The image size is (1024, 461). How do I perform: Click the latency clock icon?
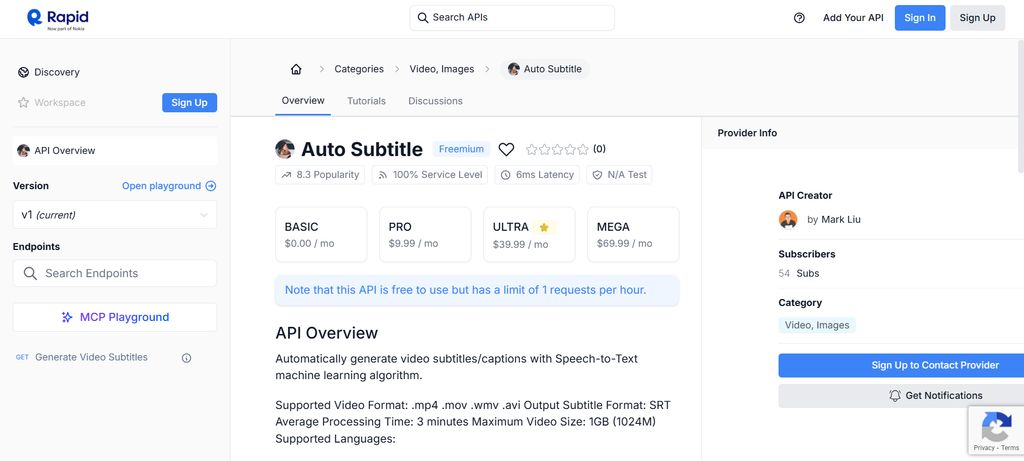[x=506, y=175]
